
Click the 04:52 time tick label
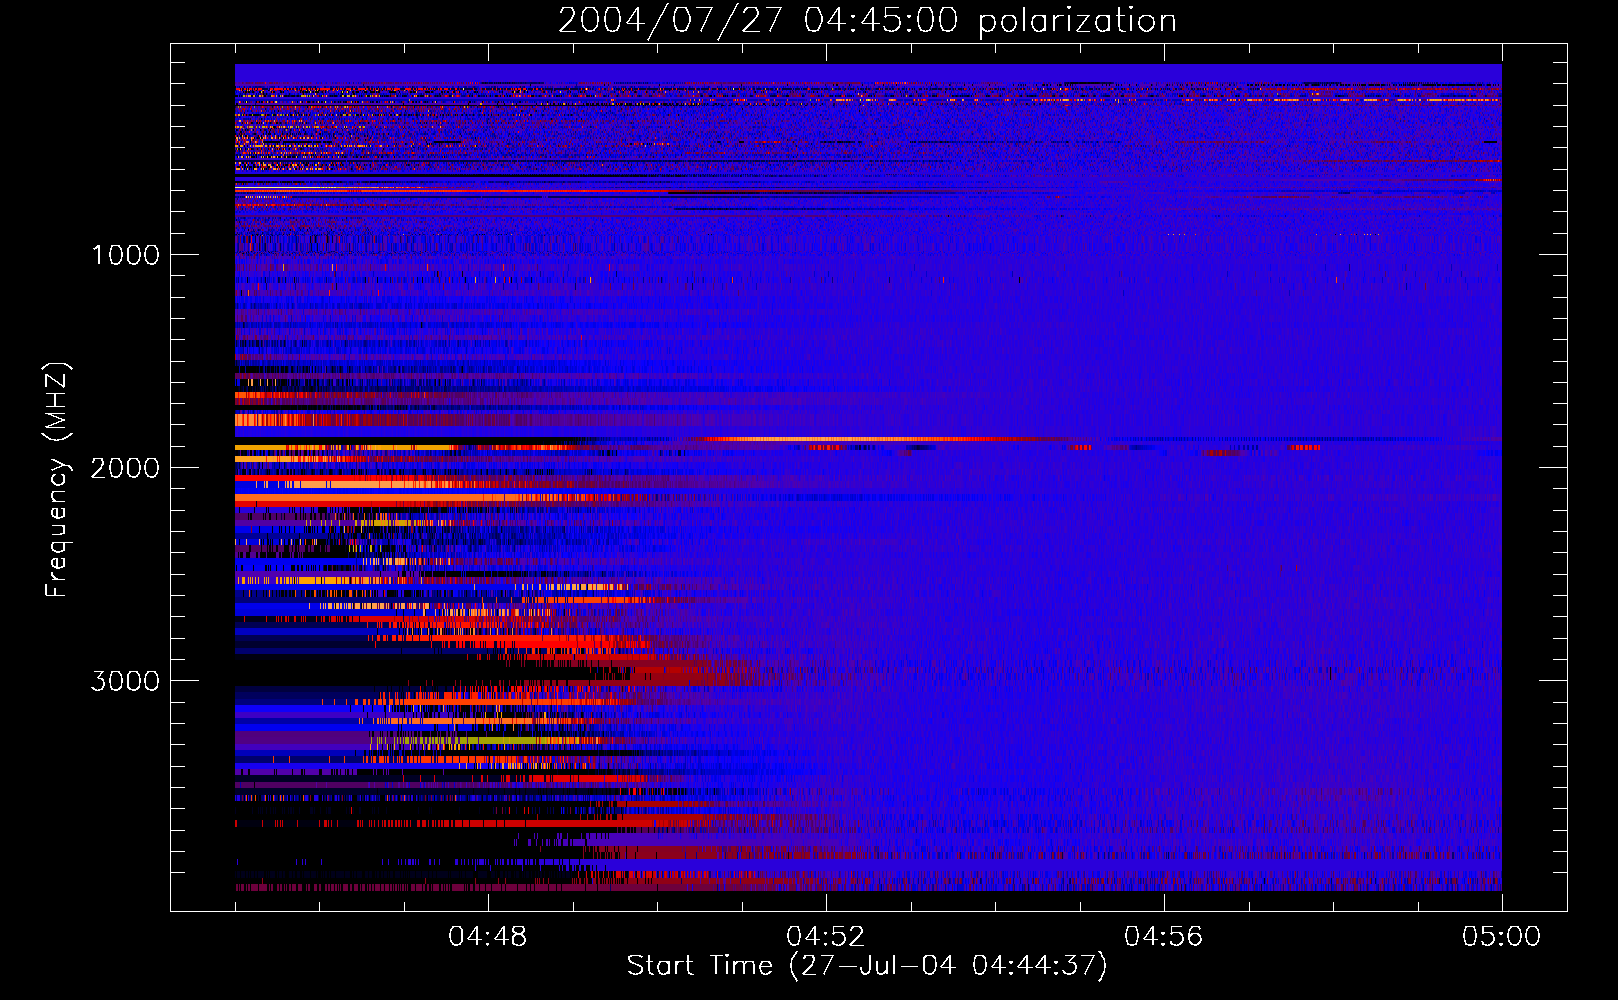pos(826,937)
